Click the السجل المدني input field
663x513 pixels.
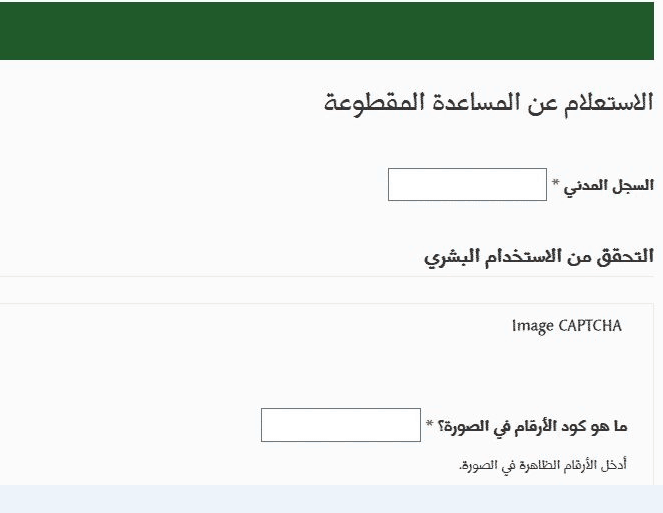point(467,184)
